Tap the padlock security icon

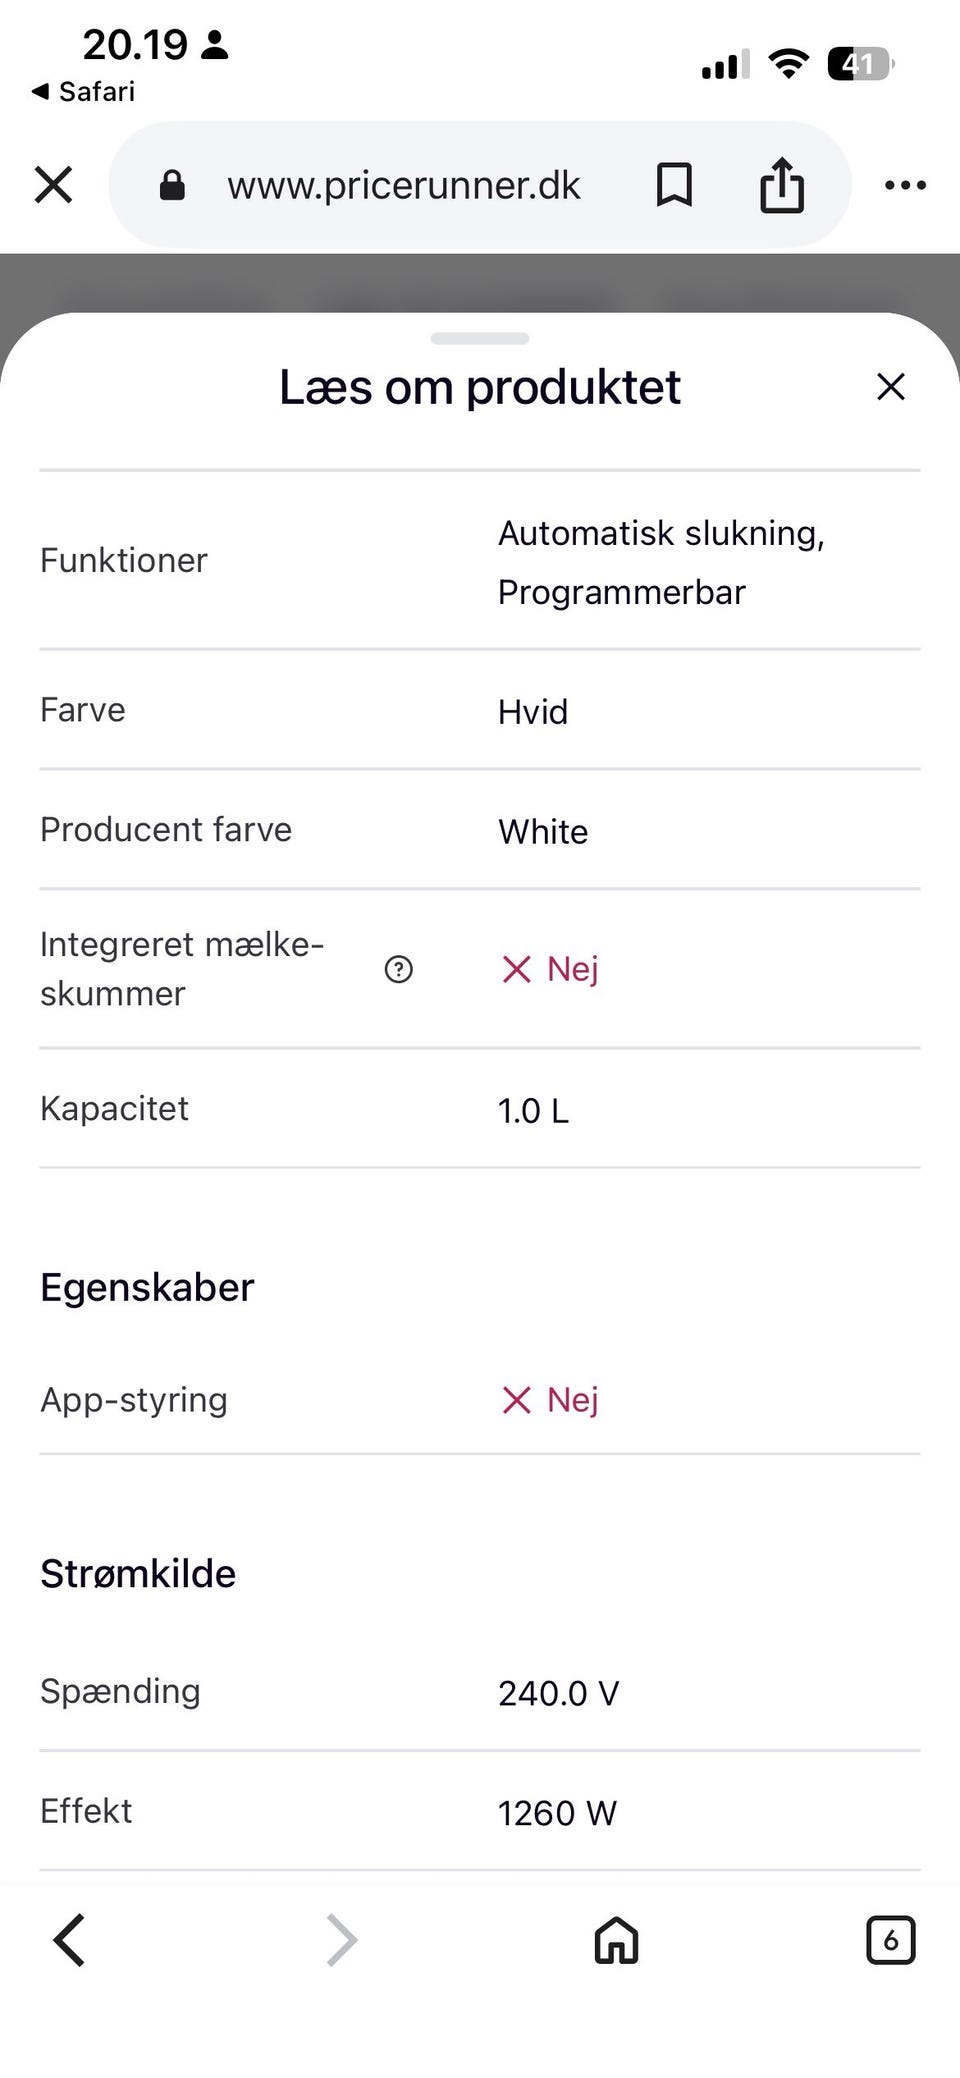point(172,186)
